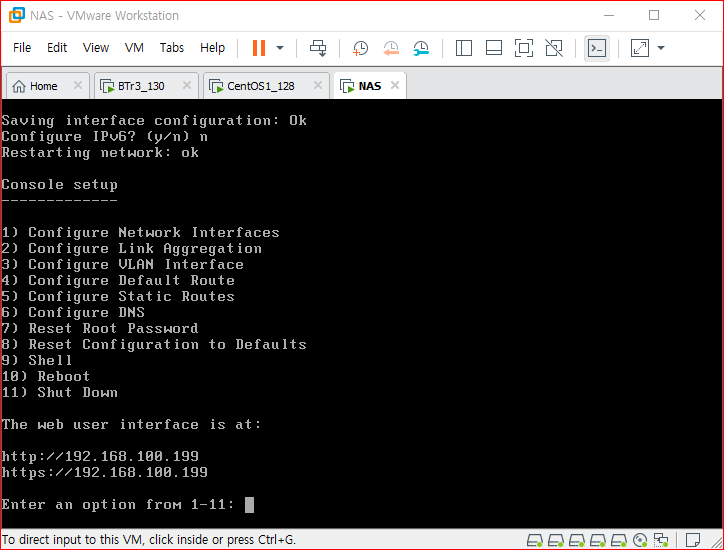Close the VMware Workstation window
This screenshot has height=550, width=724.
[700, 15]
